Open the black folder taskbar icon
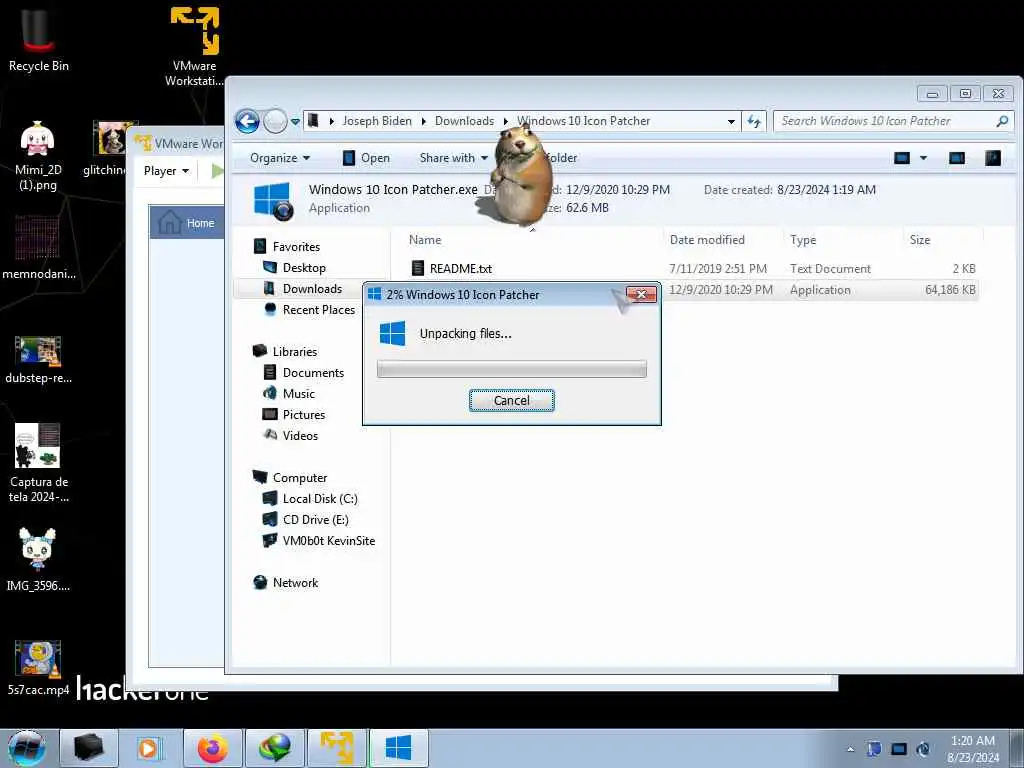 89,748
